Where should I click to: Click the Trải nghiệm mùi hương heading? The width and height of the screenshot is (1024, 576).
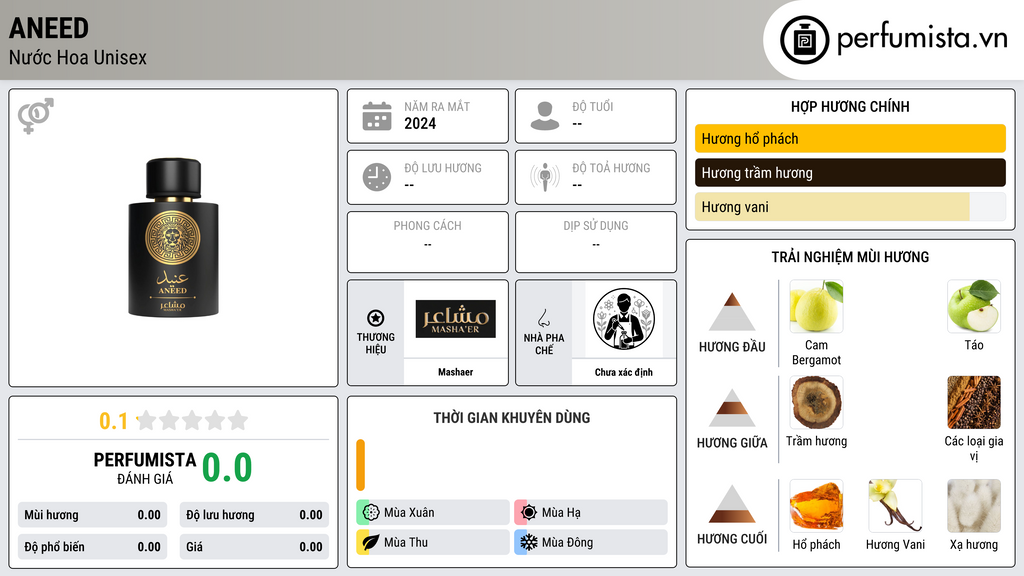pyautogui.click(x=850, y=257)
